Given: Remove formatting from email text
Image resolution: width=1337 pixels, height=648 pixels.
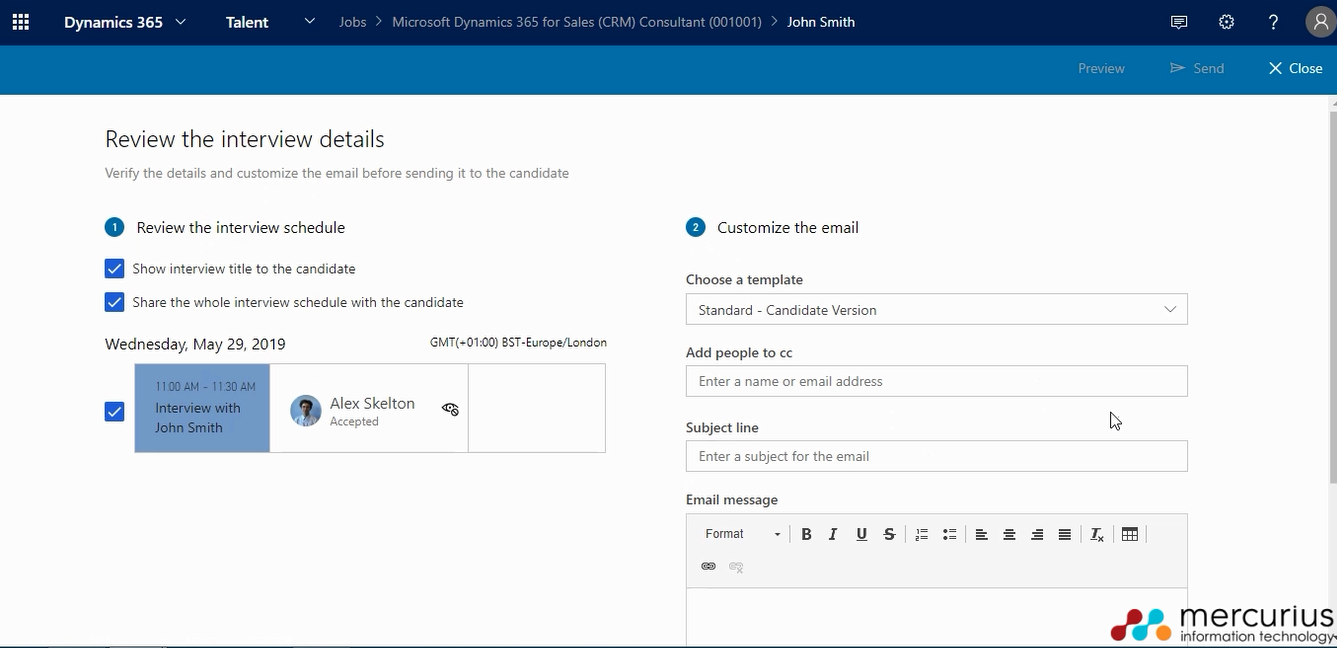Looking at the screenshot, I should coord(1097,534).
